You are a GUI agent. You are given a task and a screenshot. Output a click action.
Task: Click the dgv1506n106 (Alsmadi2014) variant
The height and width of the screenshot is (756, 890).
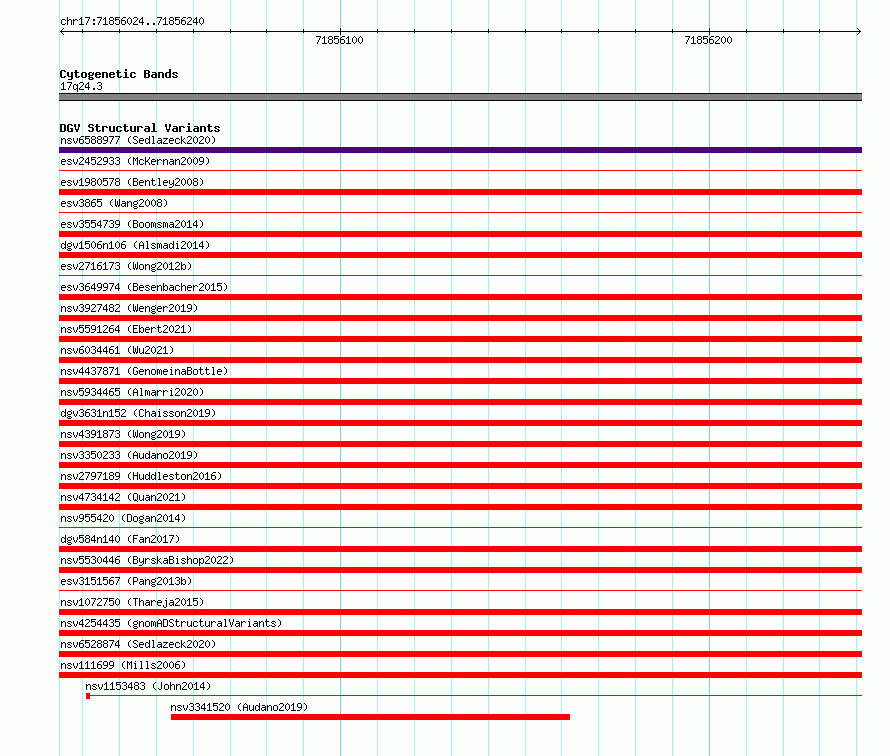(135, 245)
